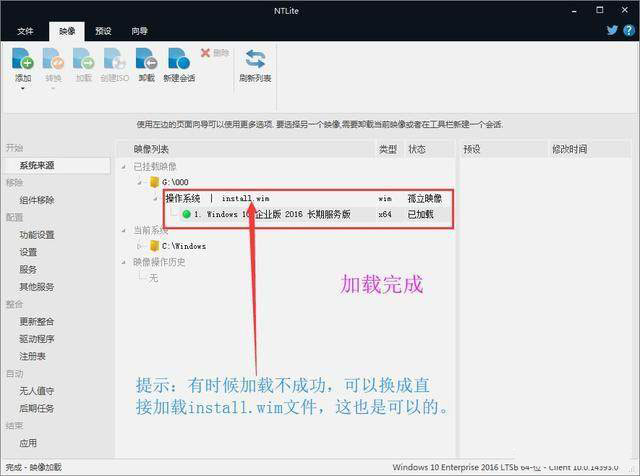This screenshot has width=640, height=476.
Task: Open the dropdown arrow under 添加
Action: tap(23, 89)
